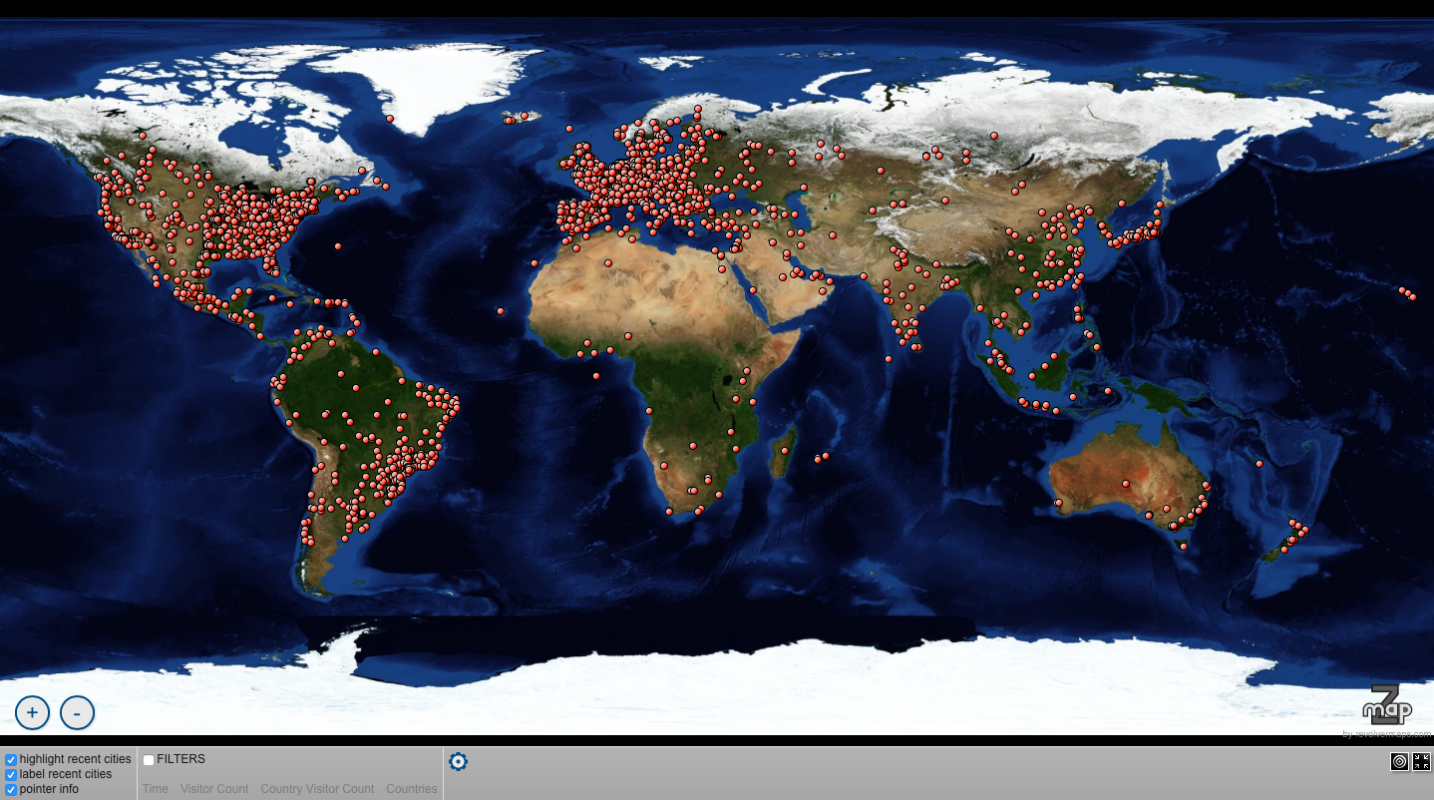The width and height of the screenshot is (1434, 800).
Task: Toggle highlight recent cities checkbox
Action: point(11,760)
